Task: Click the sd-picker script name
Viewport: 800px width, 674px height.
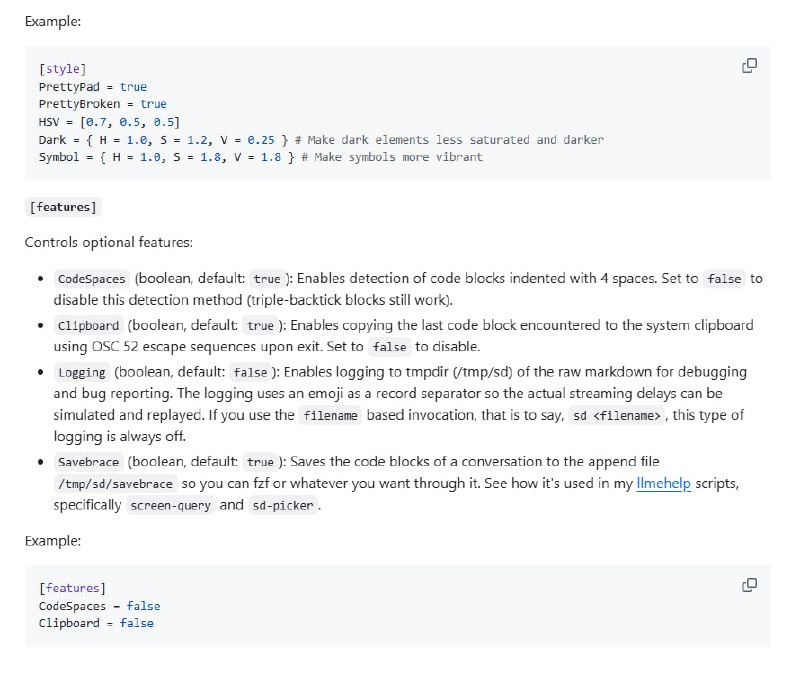Action: [x=283, y=506]
